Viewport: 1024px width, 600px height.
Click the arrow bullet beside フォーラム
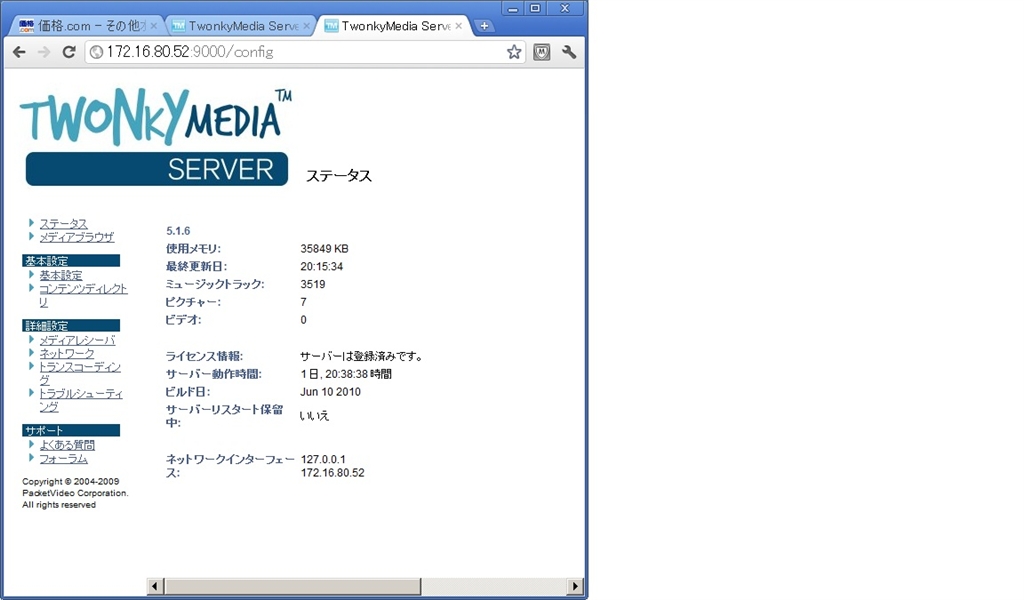point(31,458)
